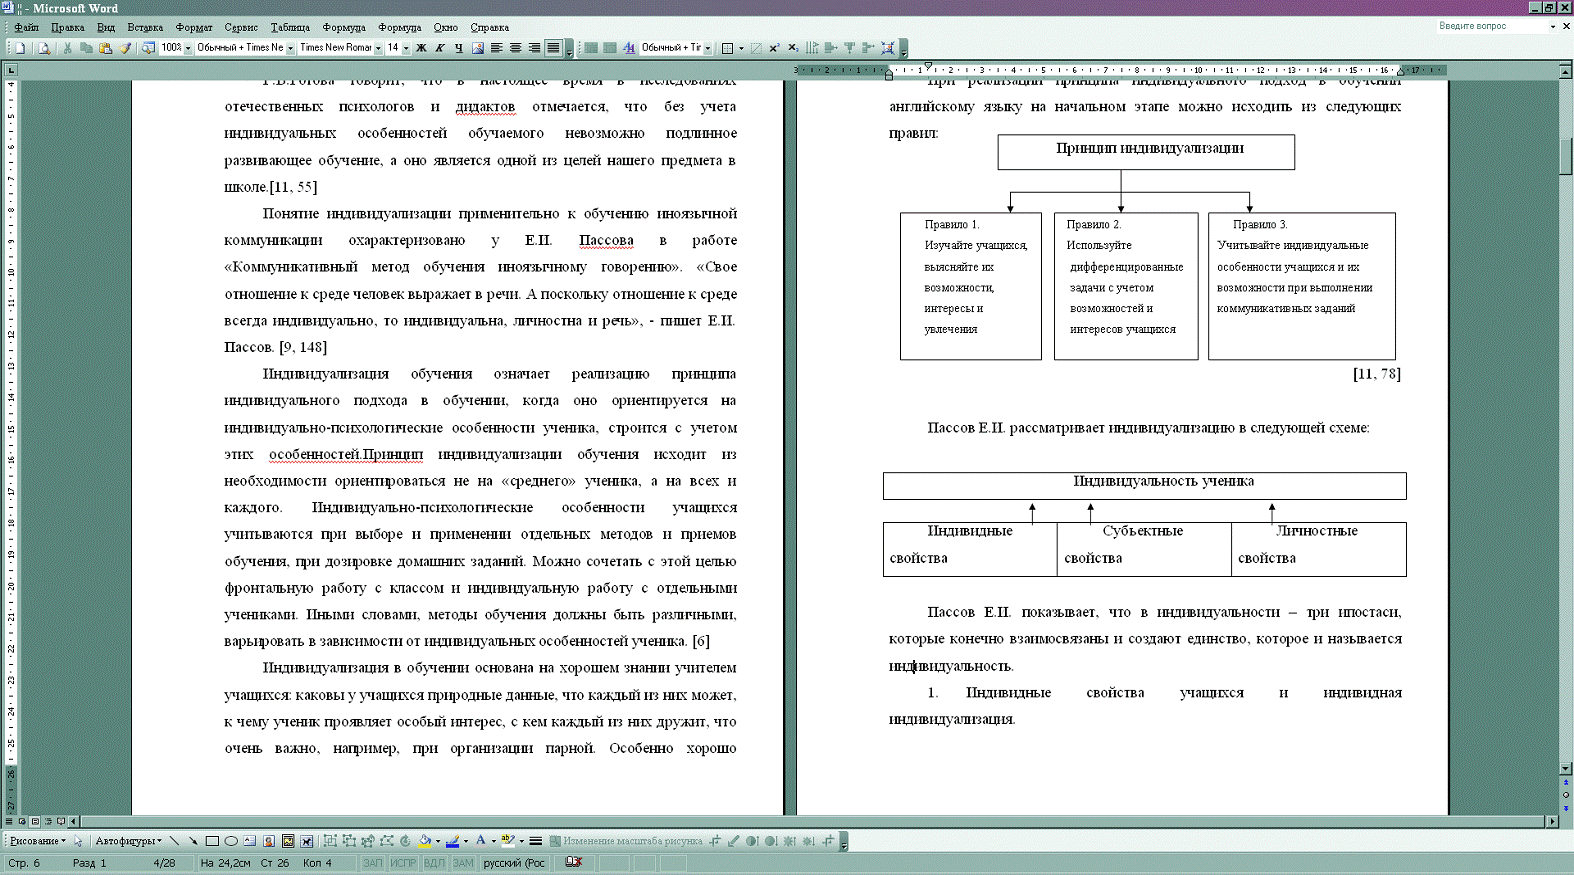The image size is (1574, 875).
Task: Select the Oval drawing tool
Action: click(231, 841)
